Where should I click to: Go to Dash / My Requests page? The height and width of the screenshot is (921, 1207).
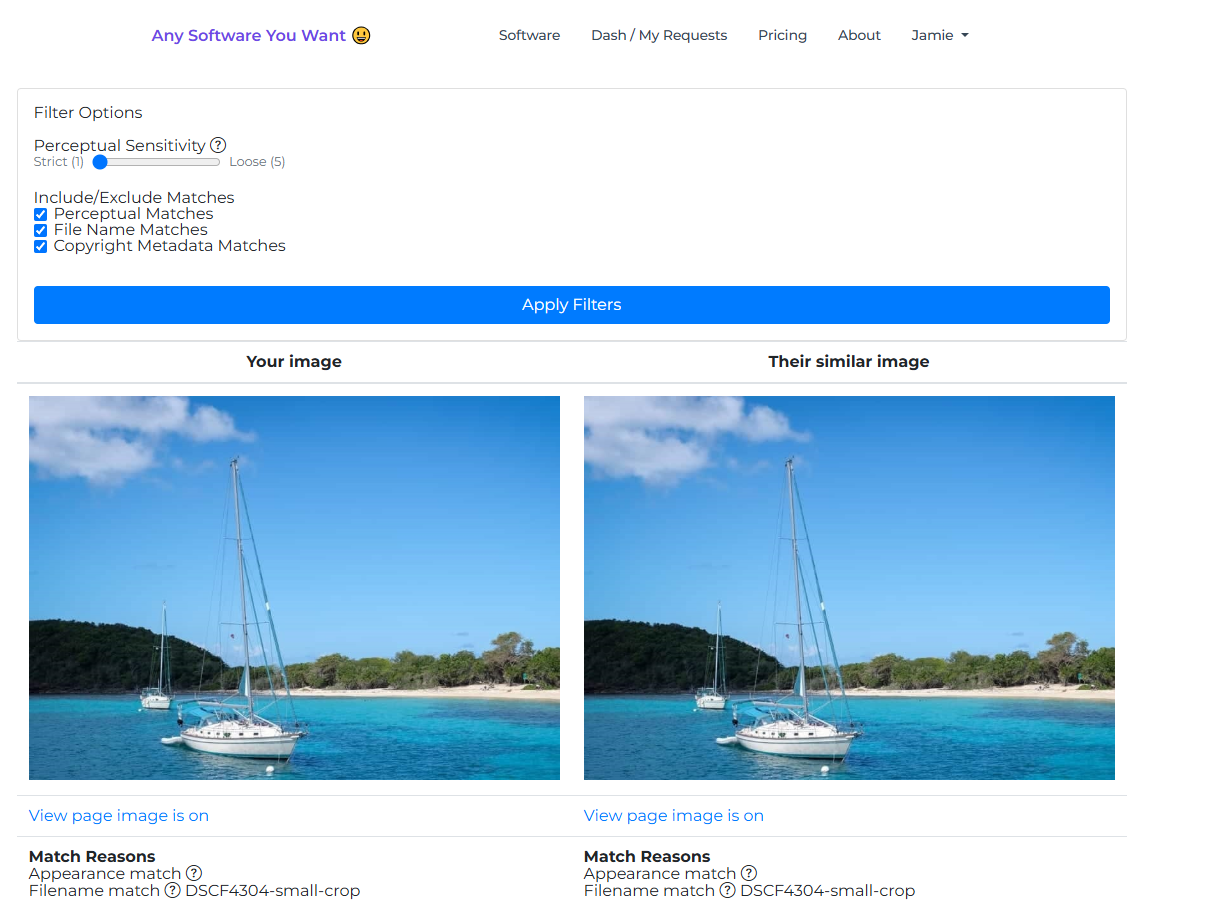659,35
